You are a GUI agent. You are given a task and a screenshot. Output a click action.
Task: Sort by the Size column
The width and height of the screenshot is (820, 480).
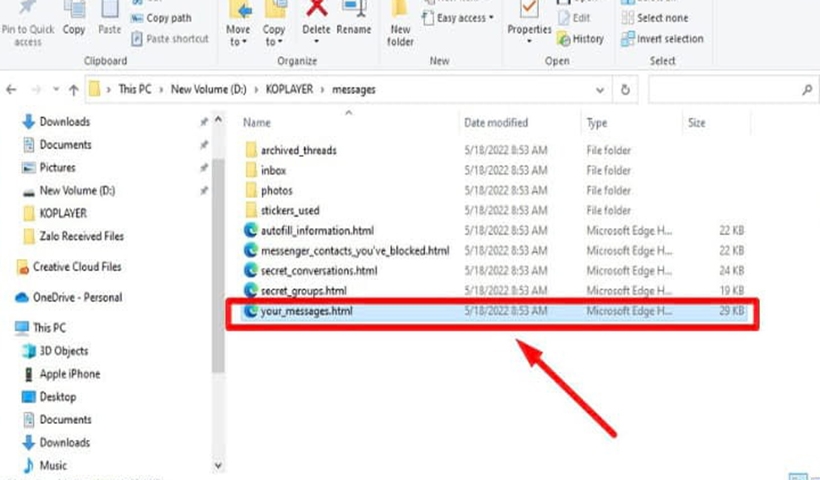[x=697, y=123]
